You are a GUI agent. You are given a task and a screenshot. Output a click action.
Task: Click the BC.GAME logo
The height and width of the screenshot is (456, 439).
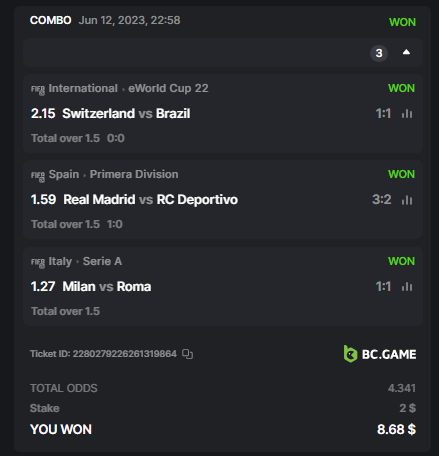tap(380, 354)
